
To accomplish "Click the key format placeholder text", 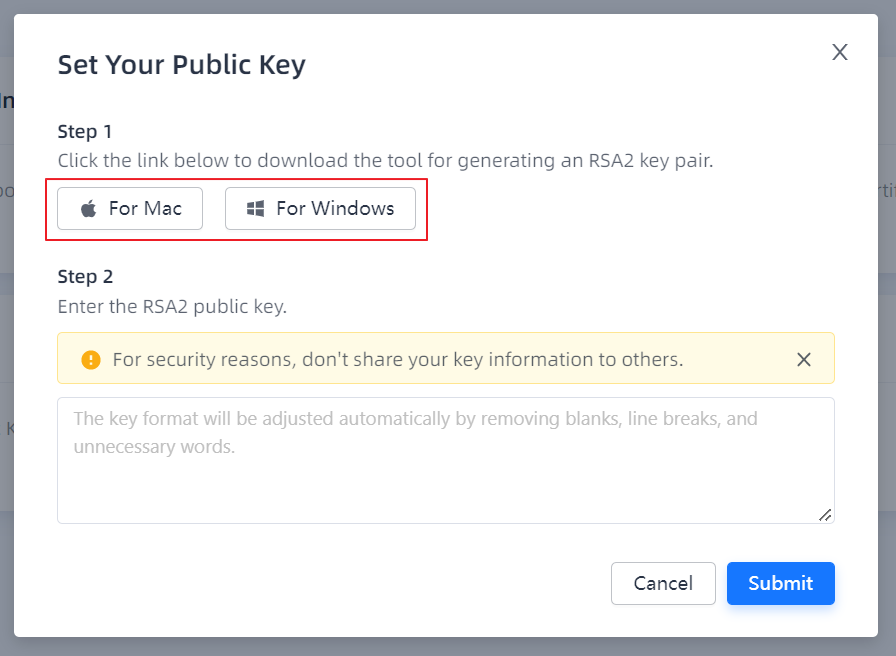I will pyautogui.click(x=415, y=420).
